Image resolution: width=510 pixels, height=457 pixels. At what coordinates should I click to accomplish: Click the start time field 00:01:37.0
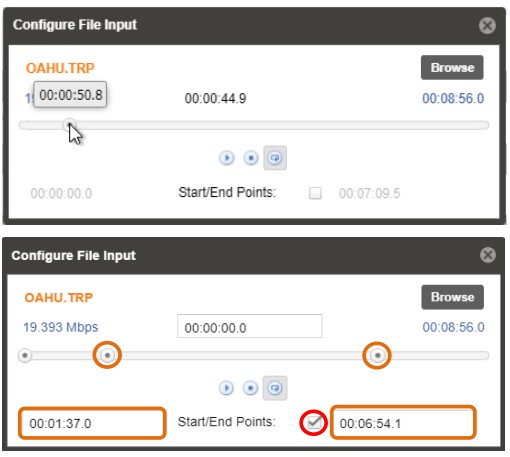pos(92,423)
